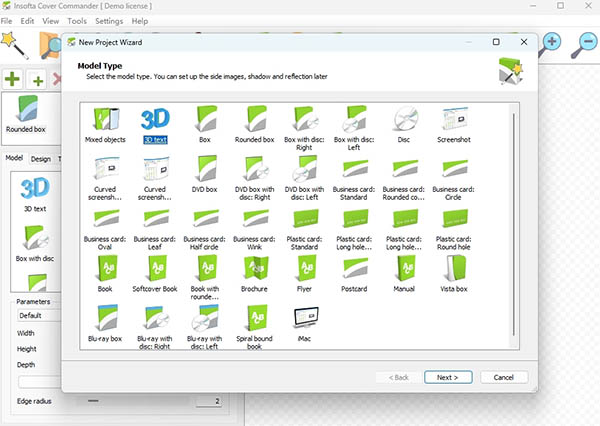Choose first Plastic card: Long hole model
The width and height of the screenshot is (600, 426).
point(354,228)
